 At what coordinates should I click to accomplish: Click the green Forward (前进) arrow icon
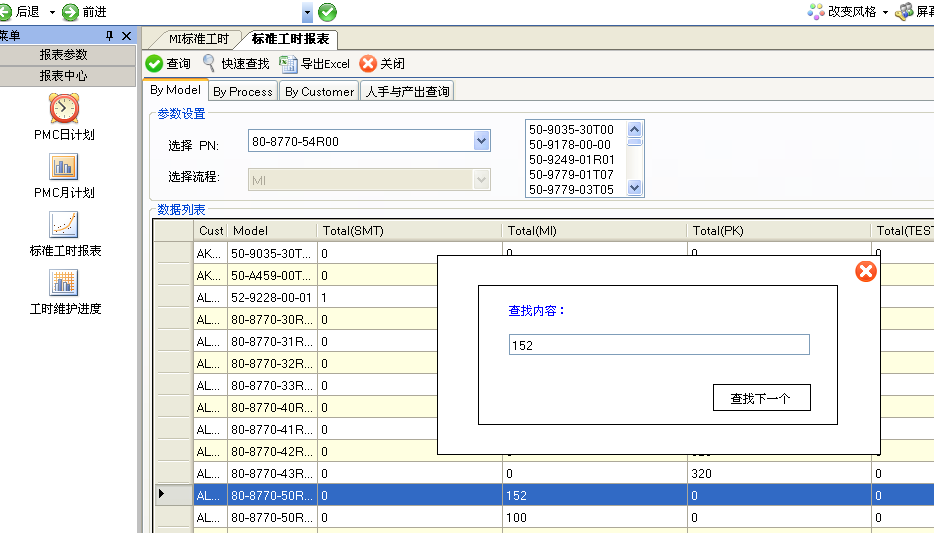[x=70, y=12]
